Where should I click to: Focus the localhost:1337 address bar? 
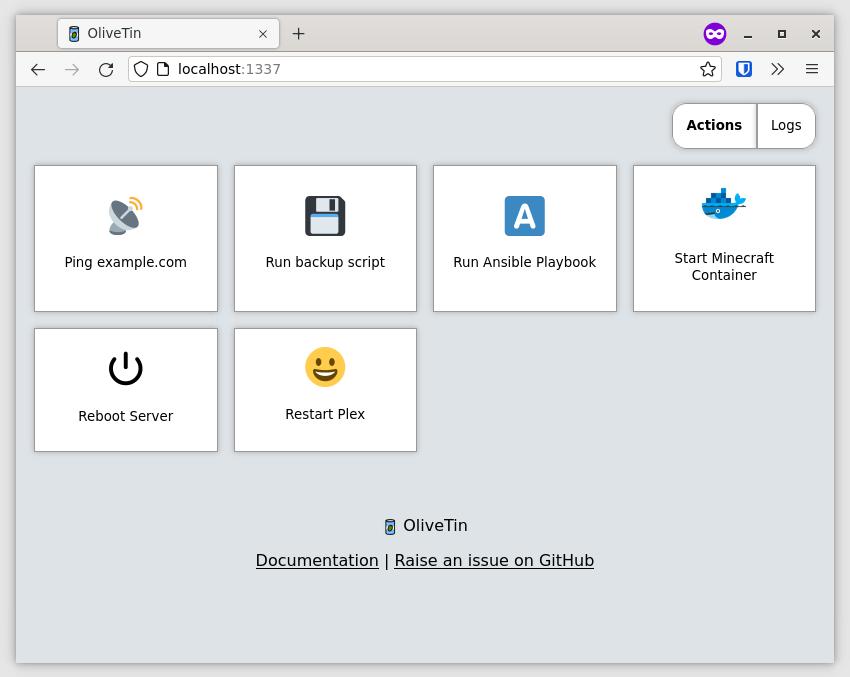430,69
